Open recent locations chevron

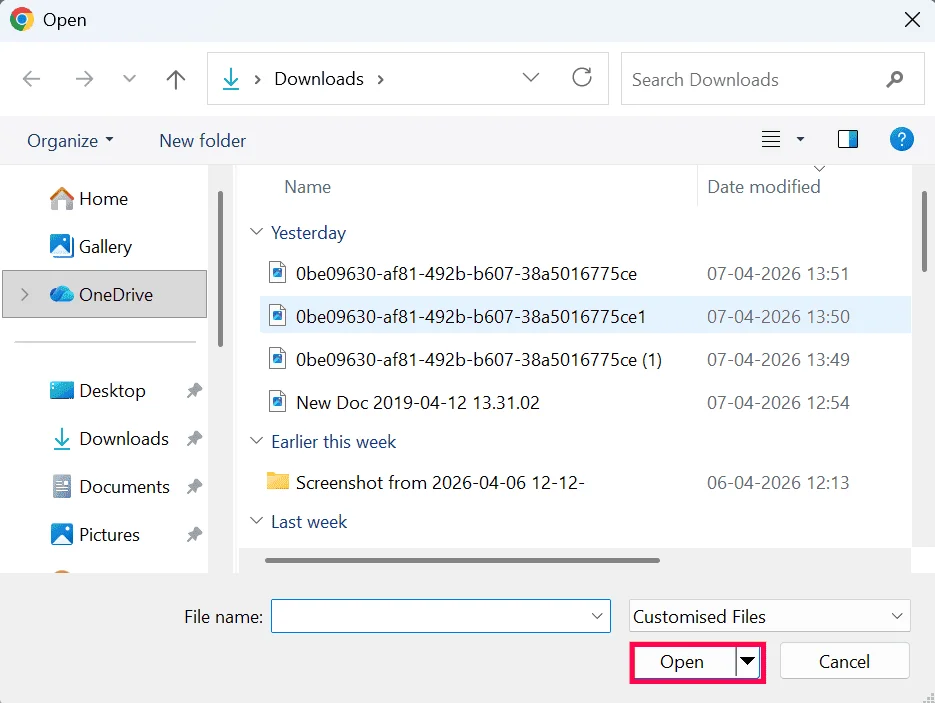click(x=129, y=79)
